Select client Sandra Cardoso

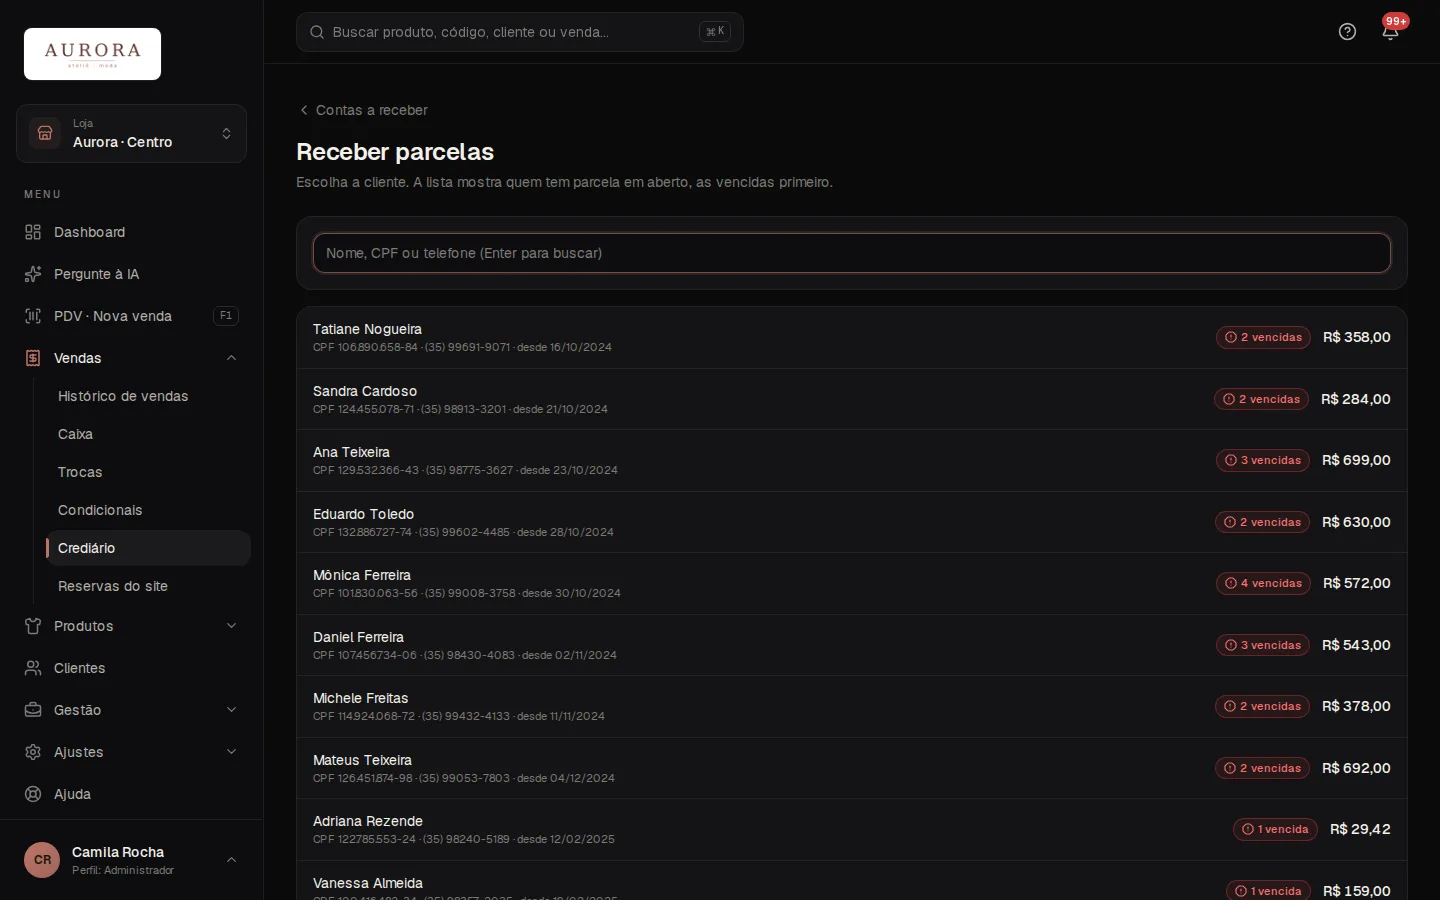(x=852, y=399)
